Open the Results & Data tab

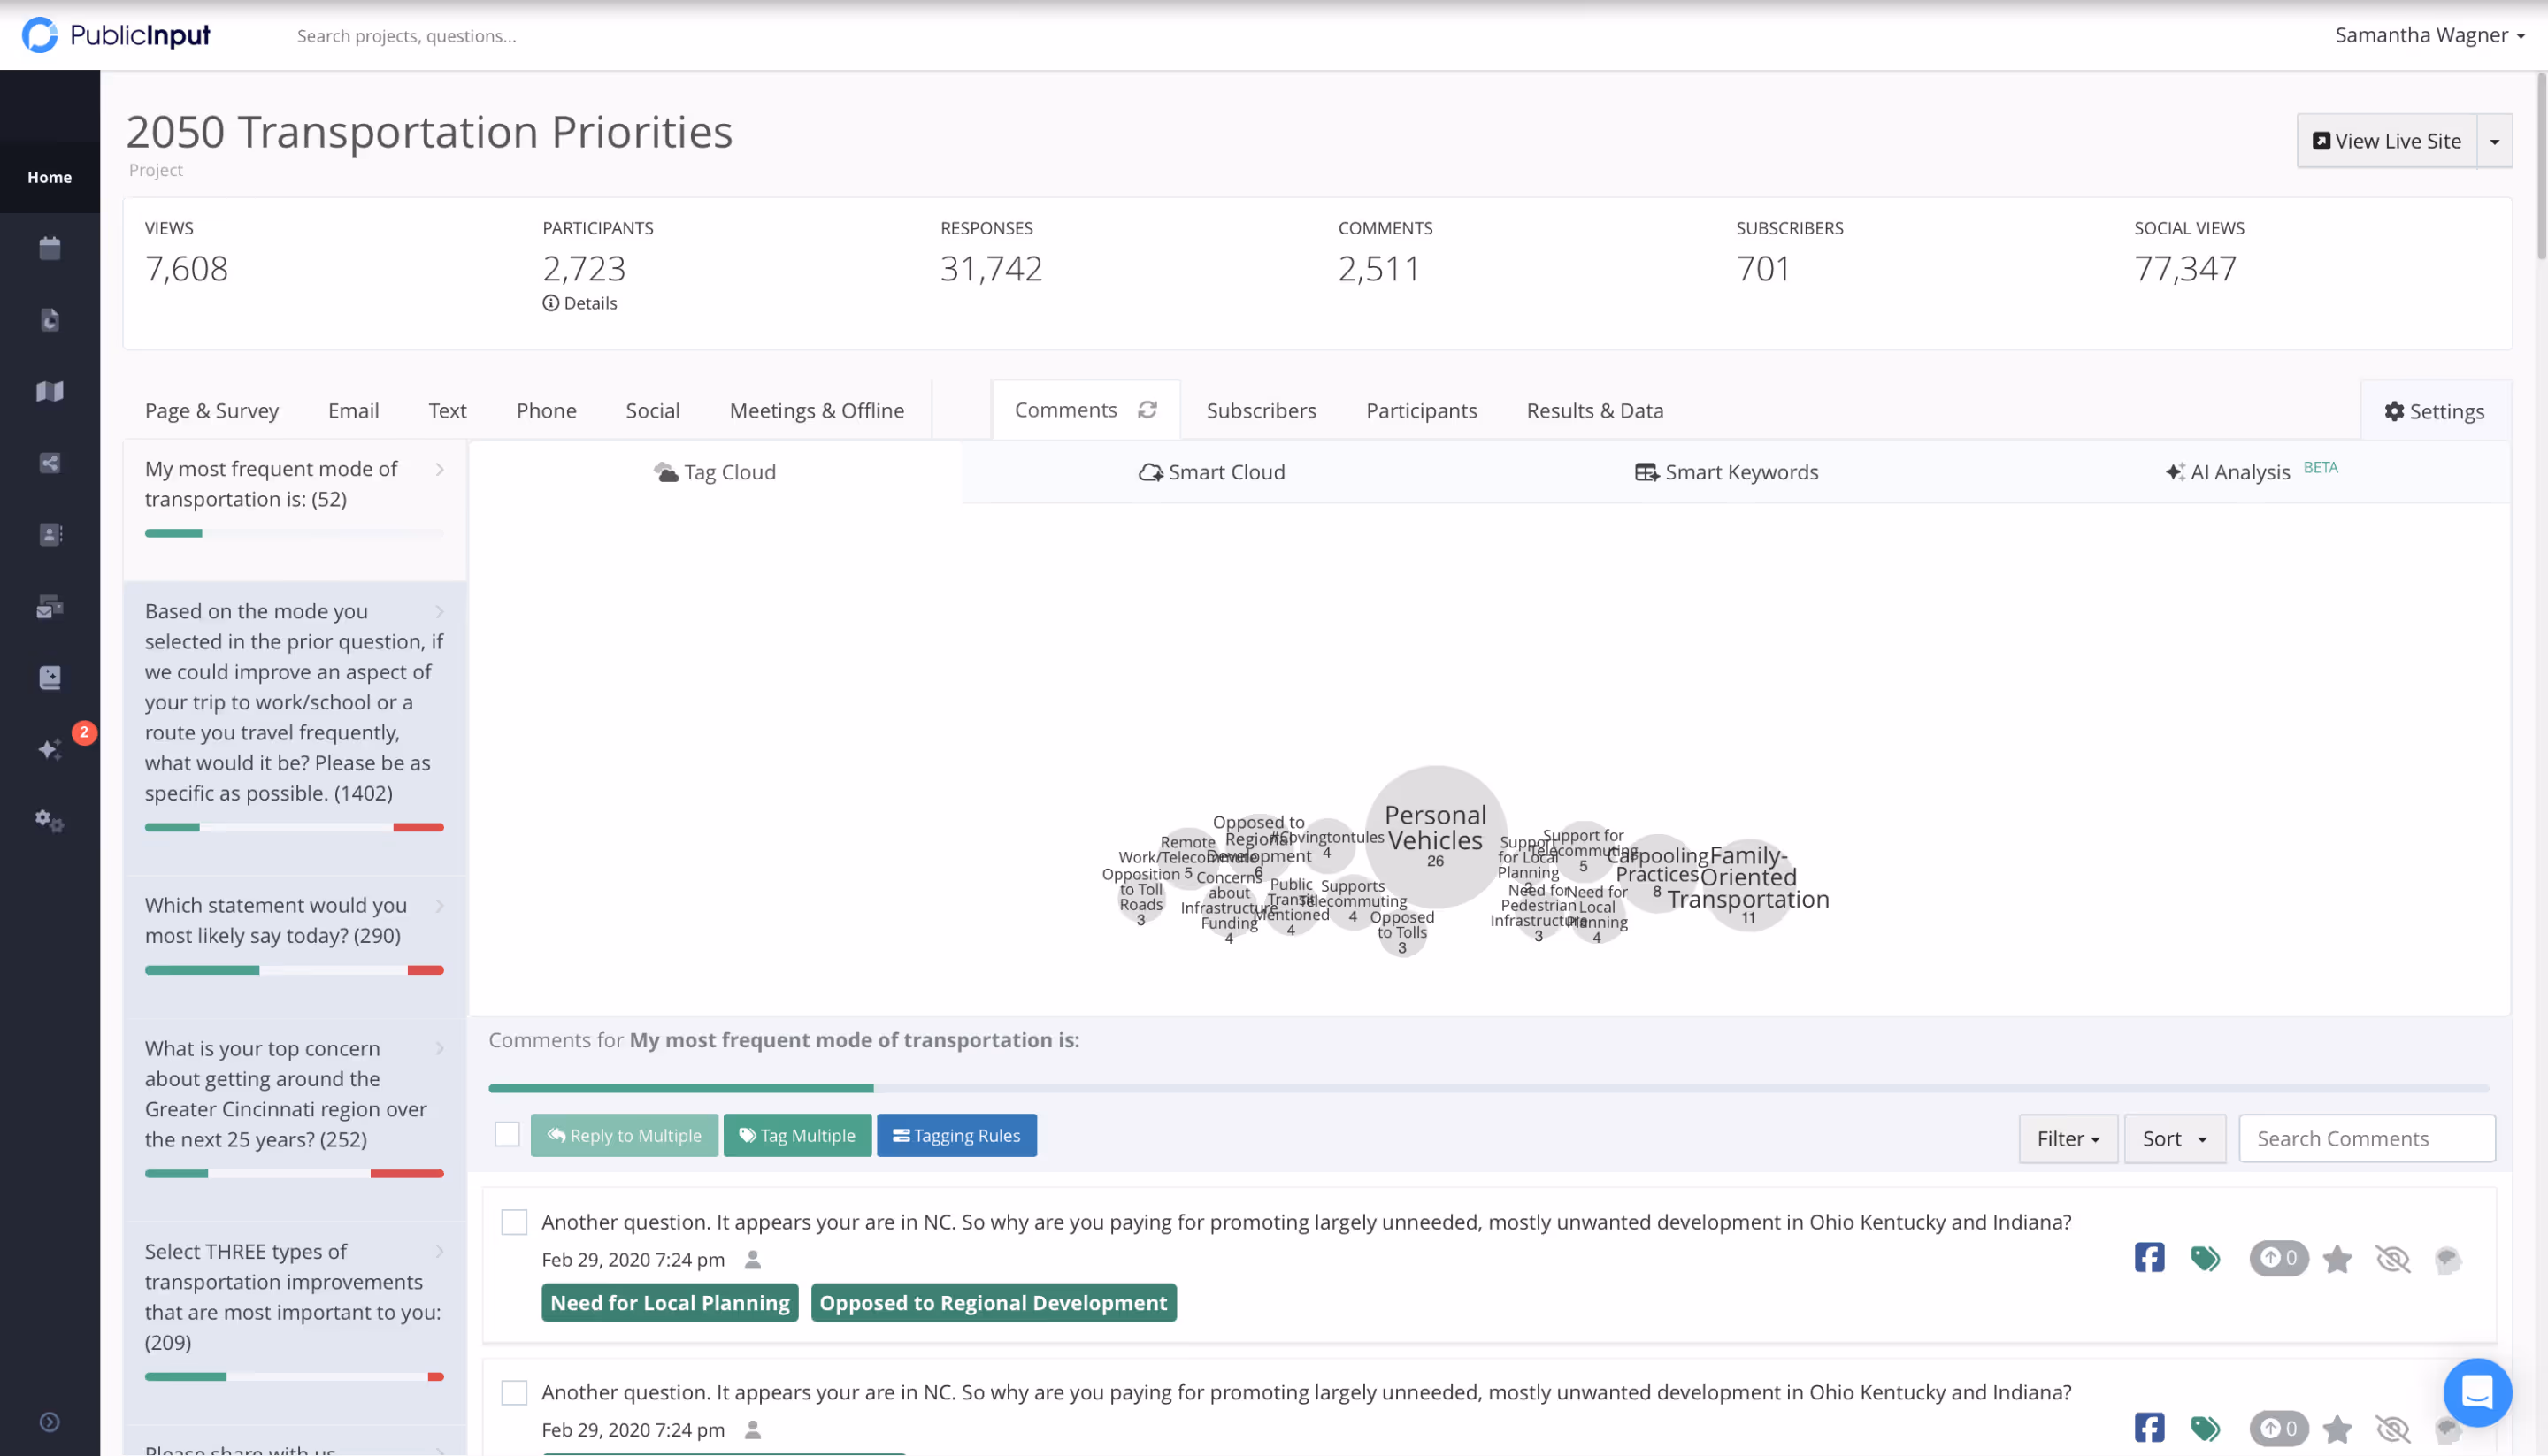click(1594, 411)
